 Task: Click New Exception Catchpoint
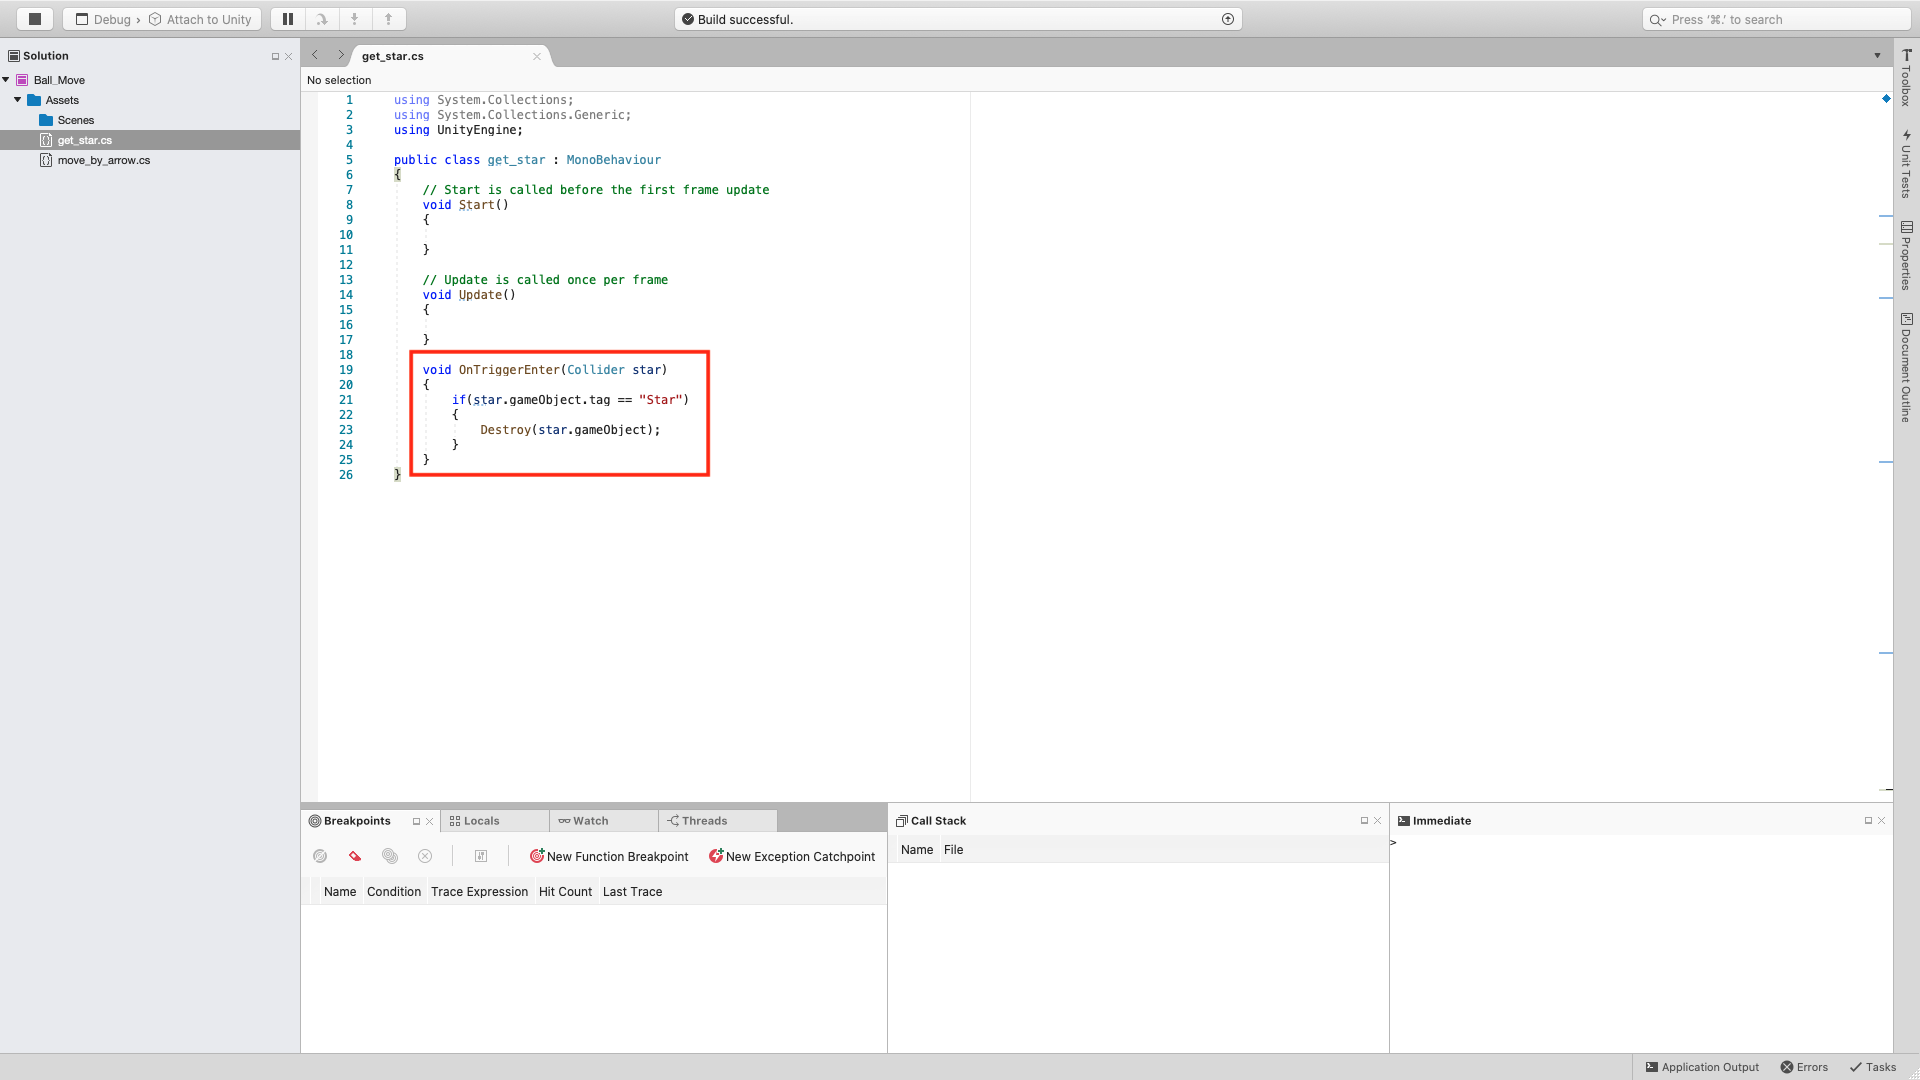(791, 857)
